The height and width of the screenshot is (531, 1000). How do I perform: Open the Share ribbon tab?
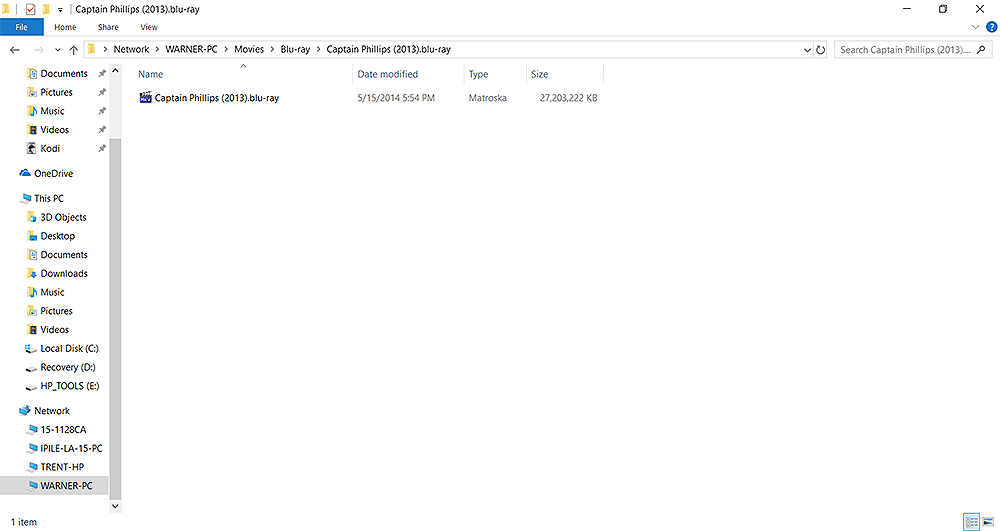coord(108,27)
